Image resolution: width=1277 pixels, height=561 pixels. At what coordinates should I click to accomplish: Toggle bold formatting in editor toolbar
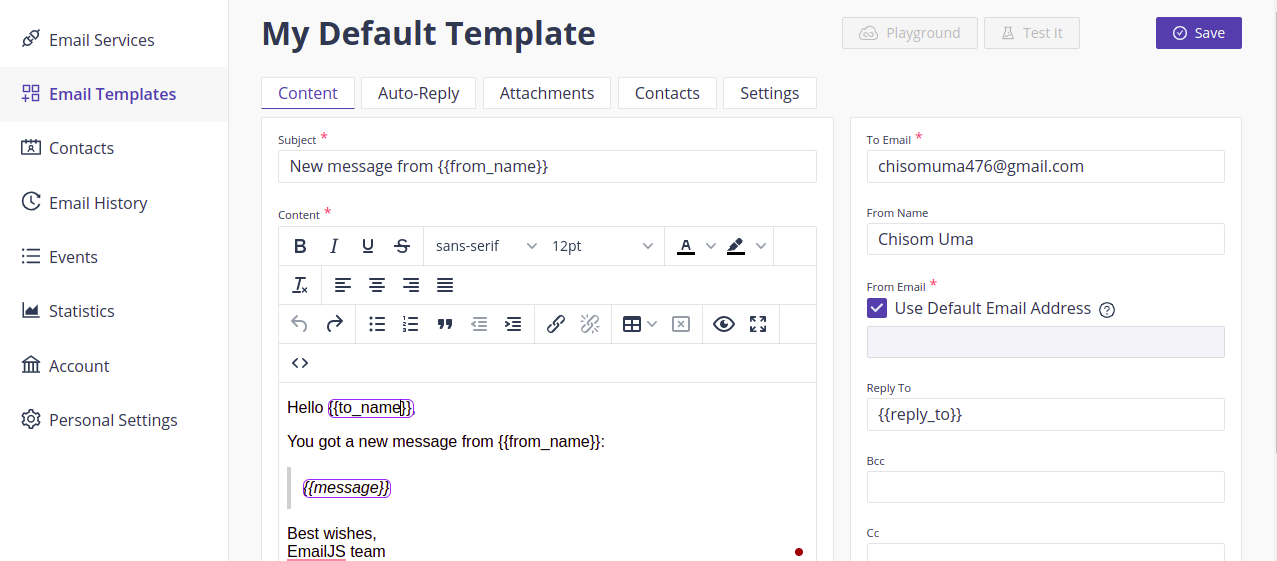coord(300,246)
